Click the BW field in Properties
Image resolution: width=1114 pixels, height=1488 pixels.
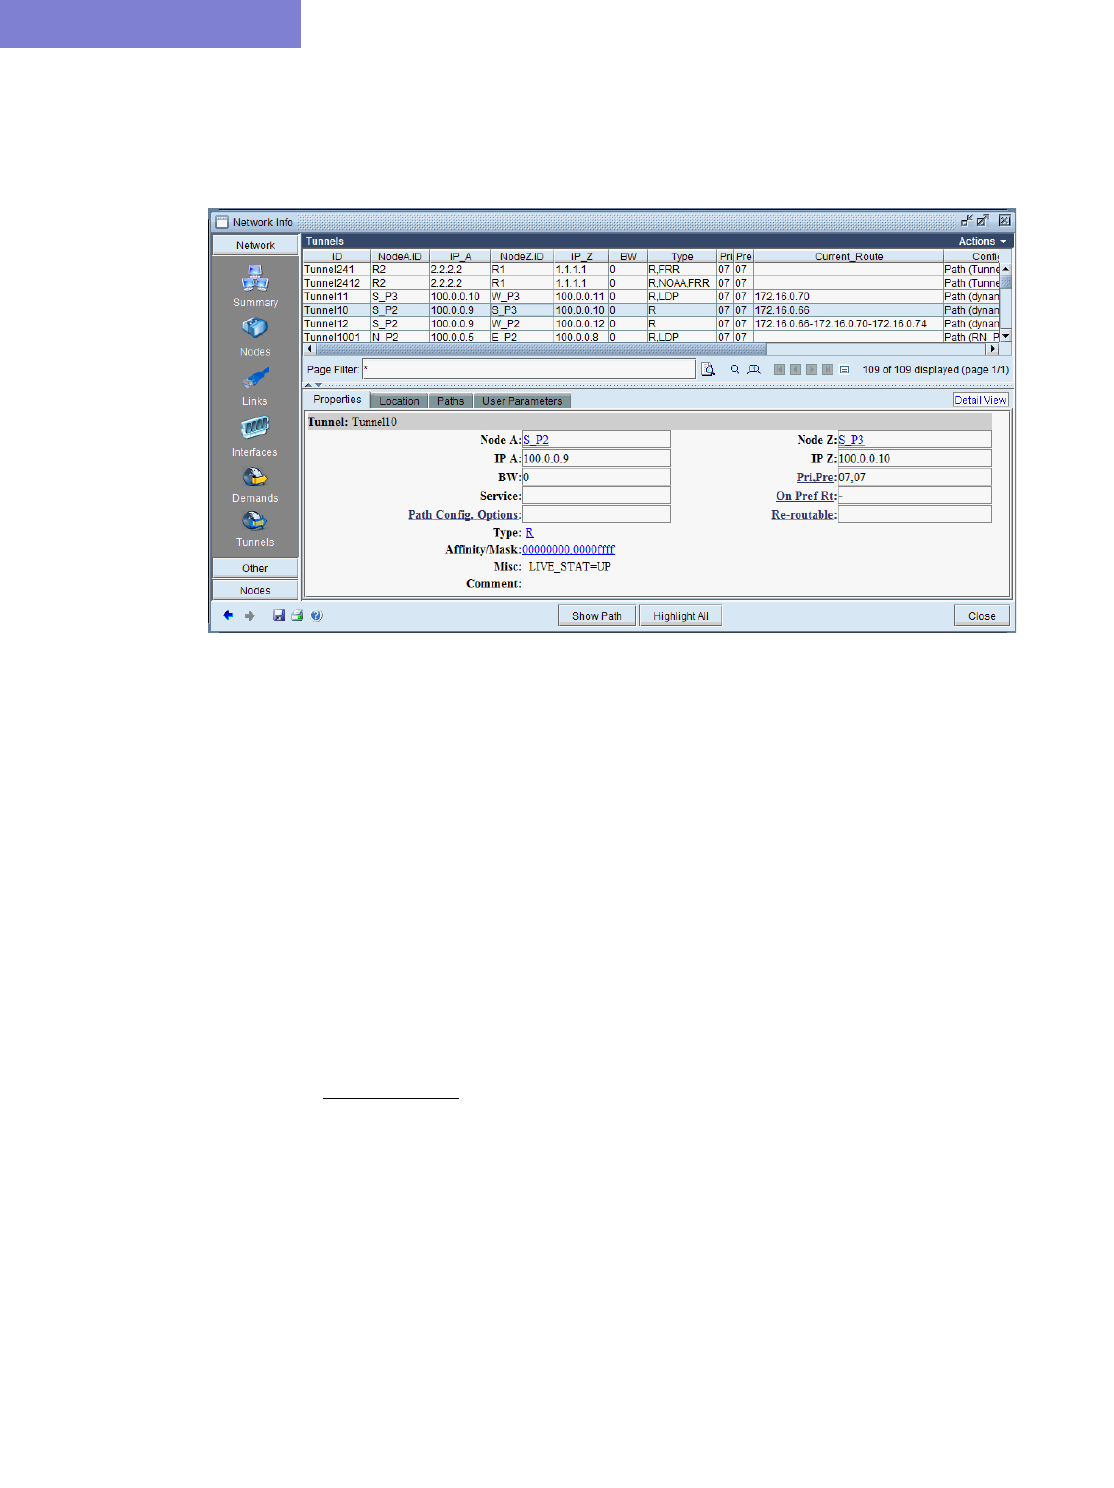point(596,478)
